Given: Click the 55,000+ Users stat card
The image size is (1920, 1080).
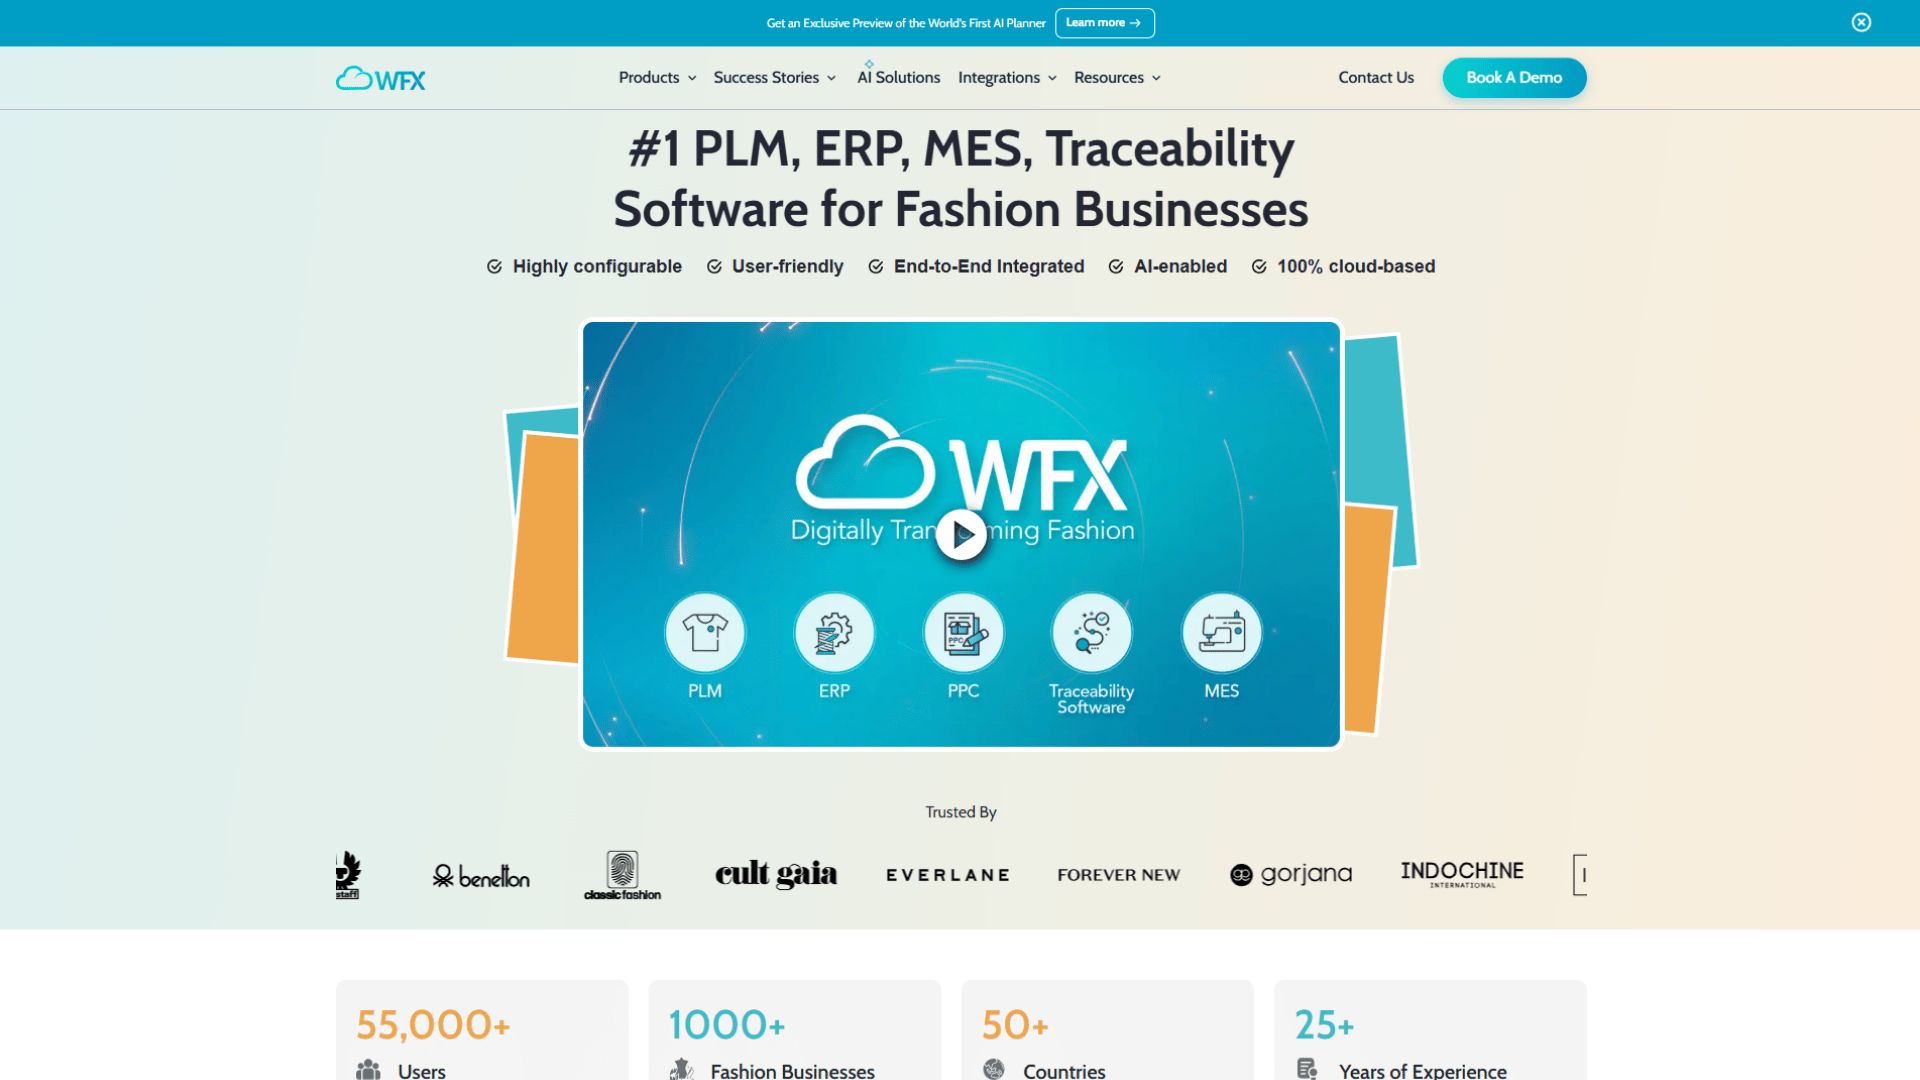Looking at the screenshot, I should 482,1030.
